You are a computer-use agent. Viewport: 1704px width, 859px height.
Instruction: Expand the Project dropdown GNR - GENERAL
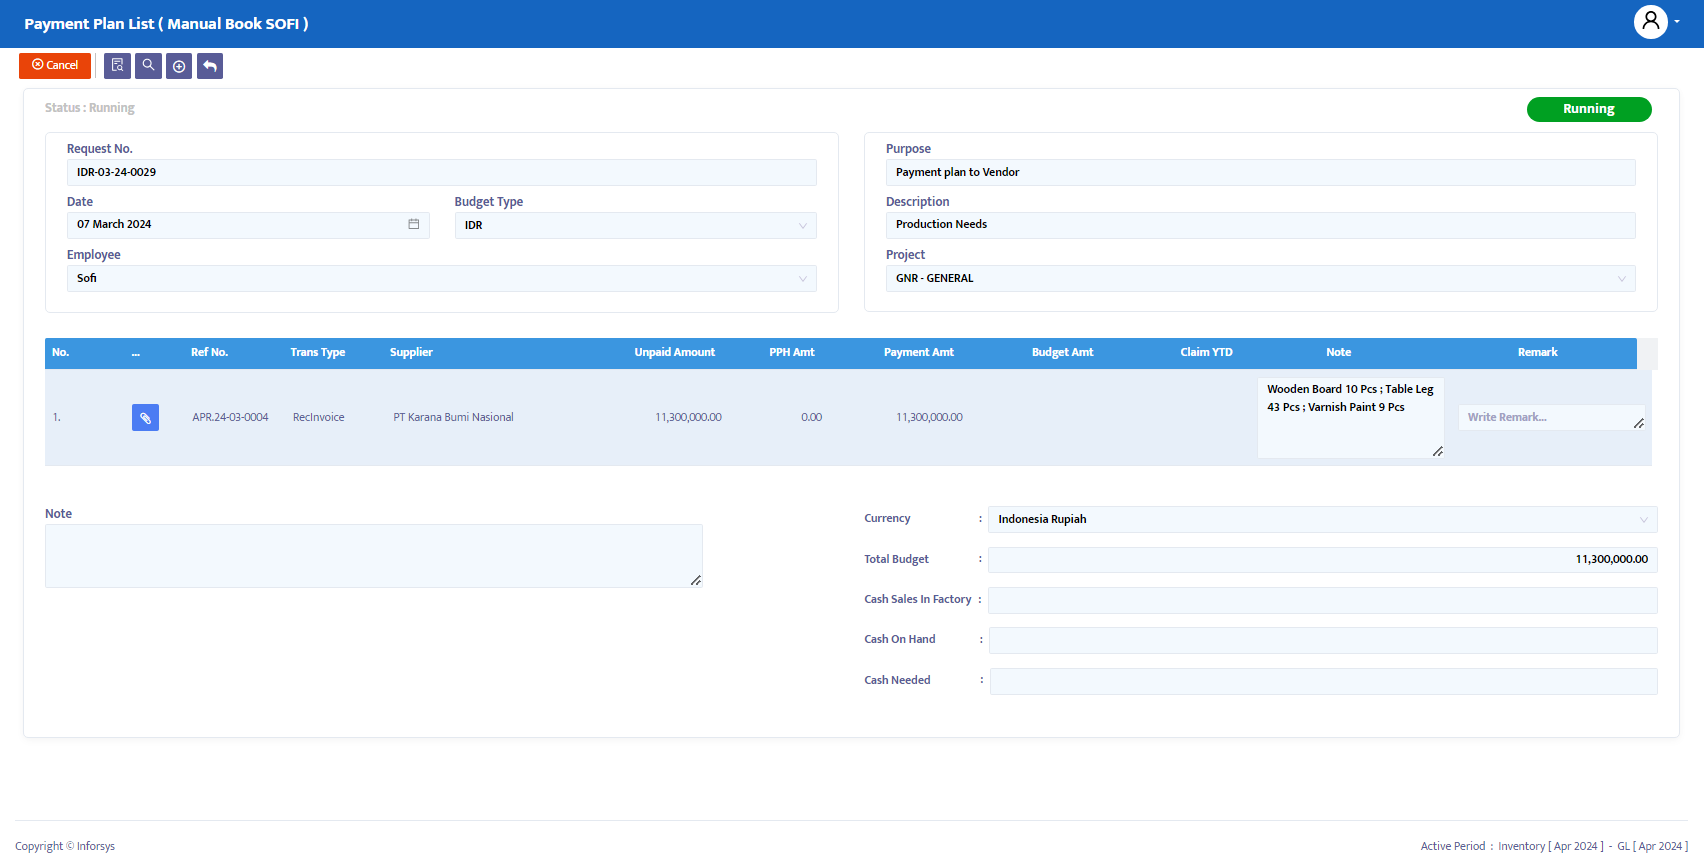(x=1260, y=278)
